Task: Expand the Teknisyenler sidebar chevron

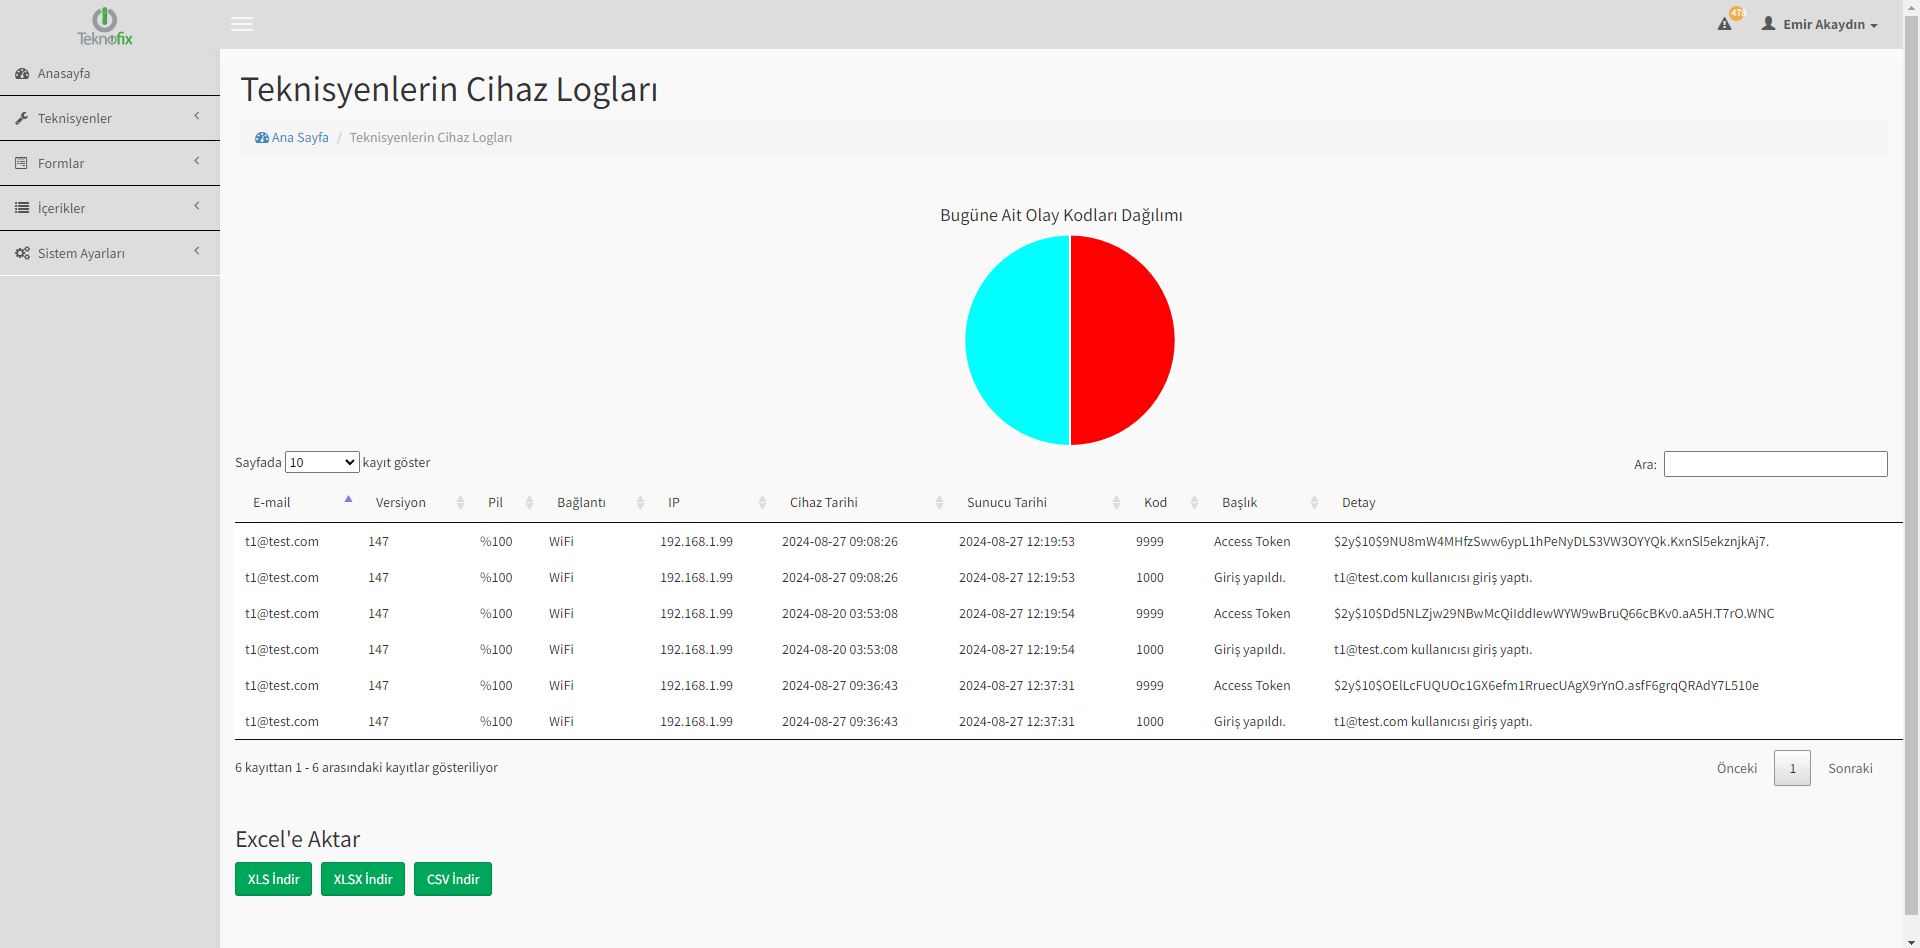Action: pyautogui.click(x=197, y=117)
